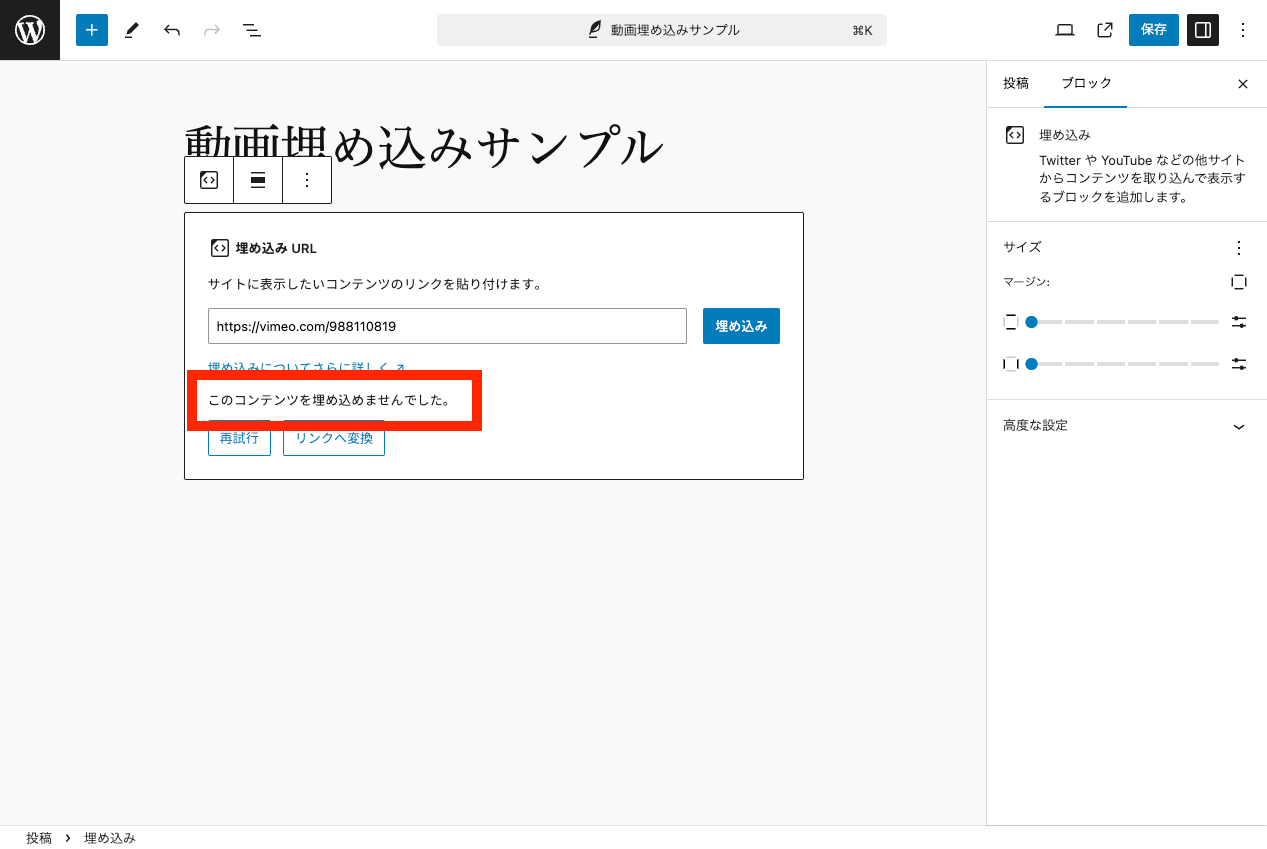Select 埋め込み in the bottom breadcrumb
Screen dimensions: 1267x849
tap(110, 838)
